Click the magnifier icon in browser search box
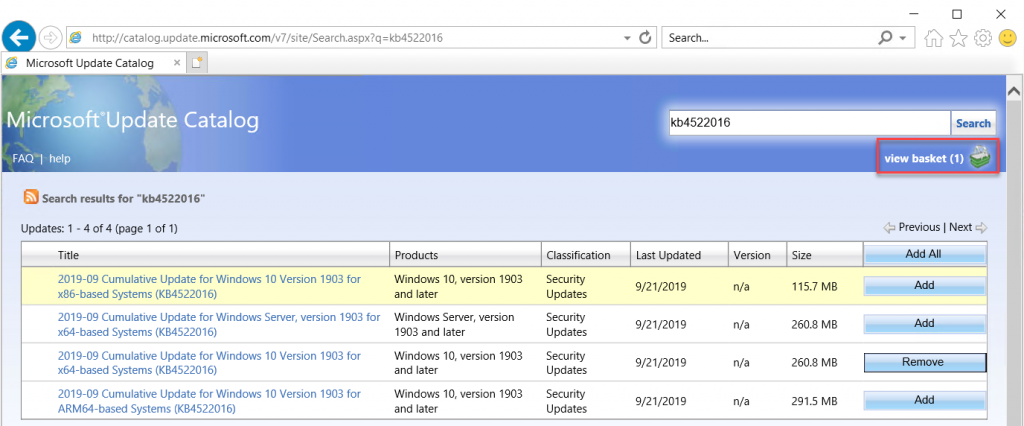The image size is (1024, 426). coord(886,38)
